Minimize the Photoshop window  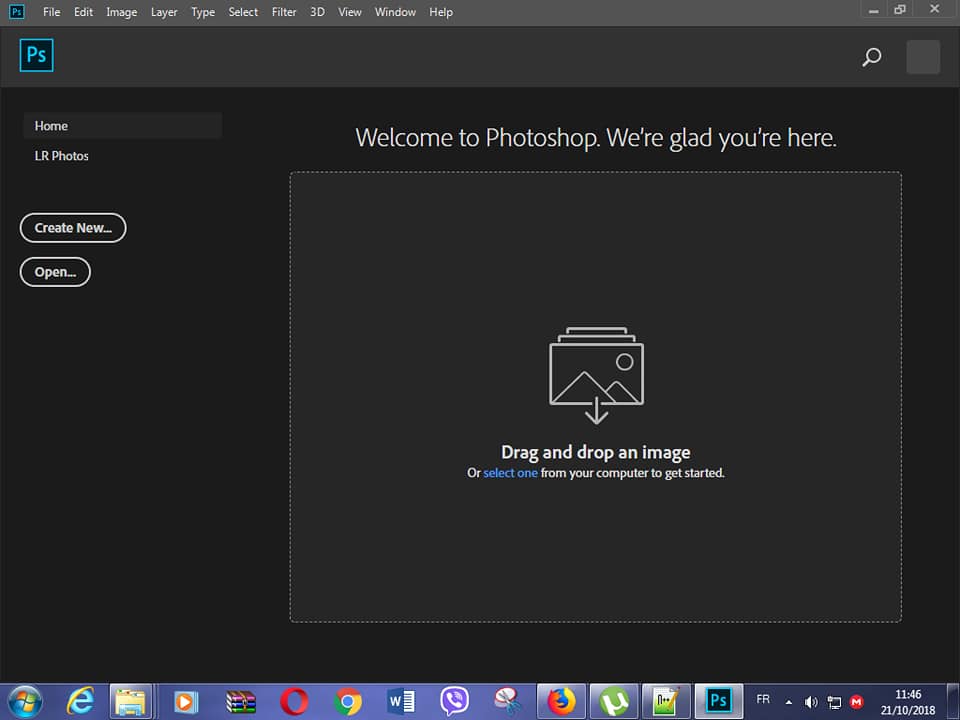pyautogui.click(x=874, y=10)
